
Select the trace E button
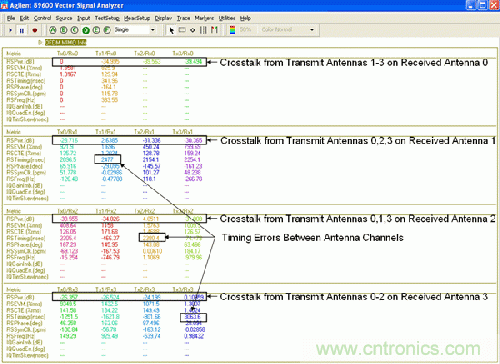(x=96, y=30)
